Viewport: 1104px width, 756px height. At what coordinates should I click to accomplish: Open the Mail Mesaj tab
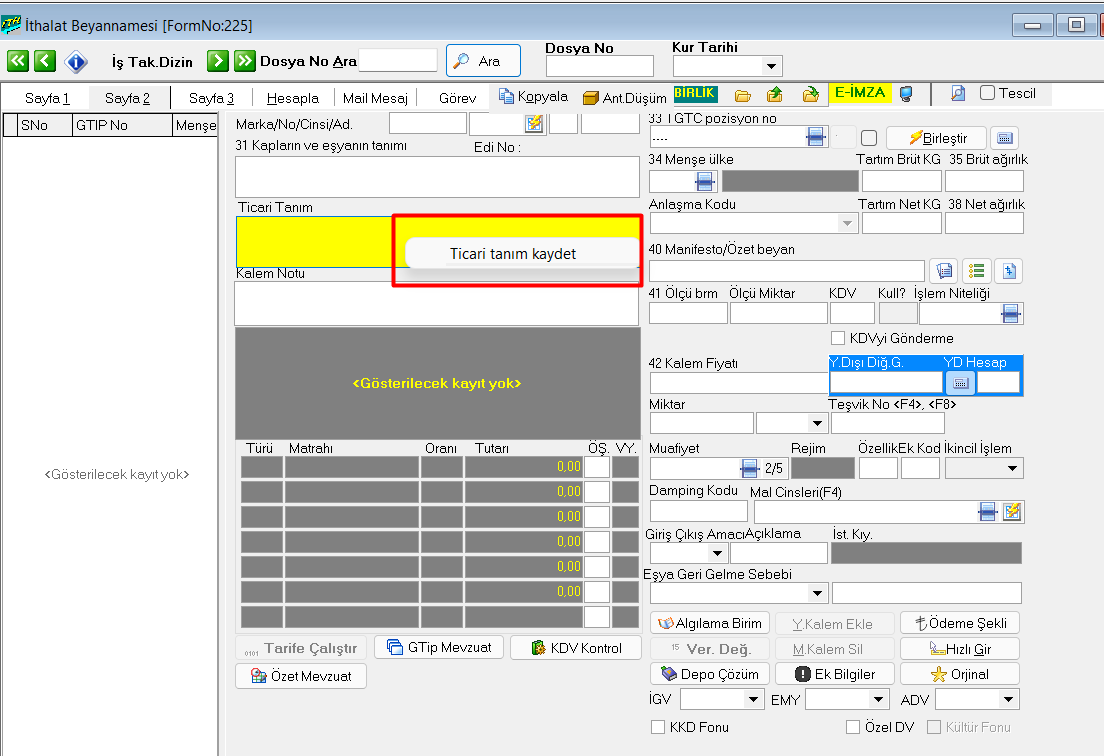point(375,98)
